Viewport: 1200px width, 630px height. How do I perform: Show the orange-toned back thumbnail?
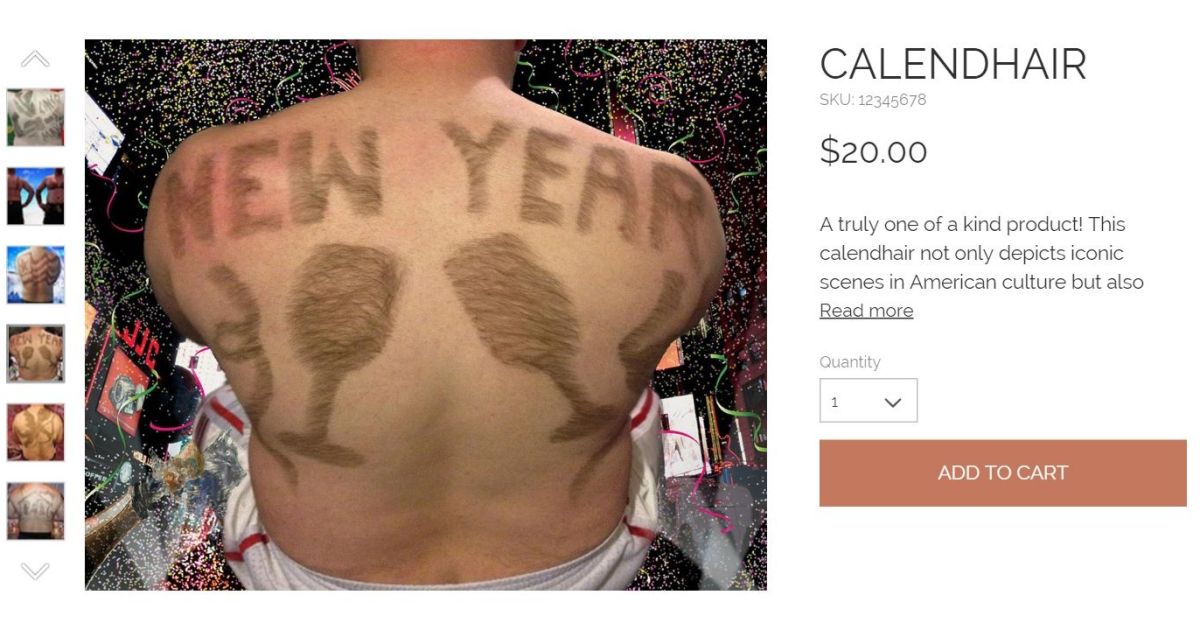click(x=36, y=432)
